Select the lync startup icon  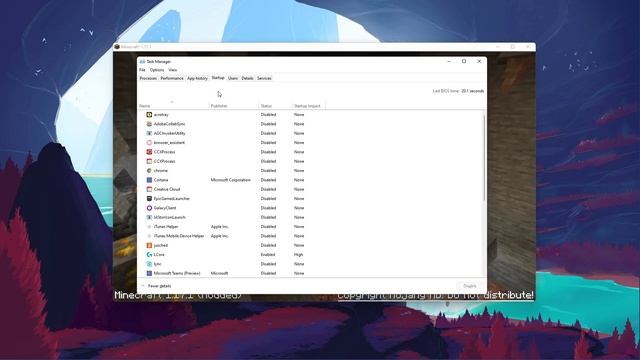point(149,264)
